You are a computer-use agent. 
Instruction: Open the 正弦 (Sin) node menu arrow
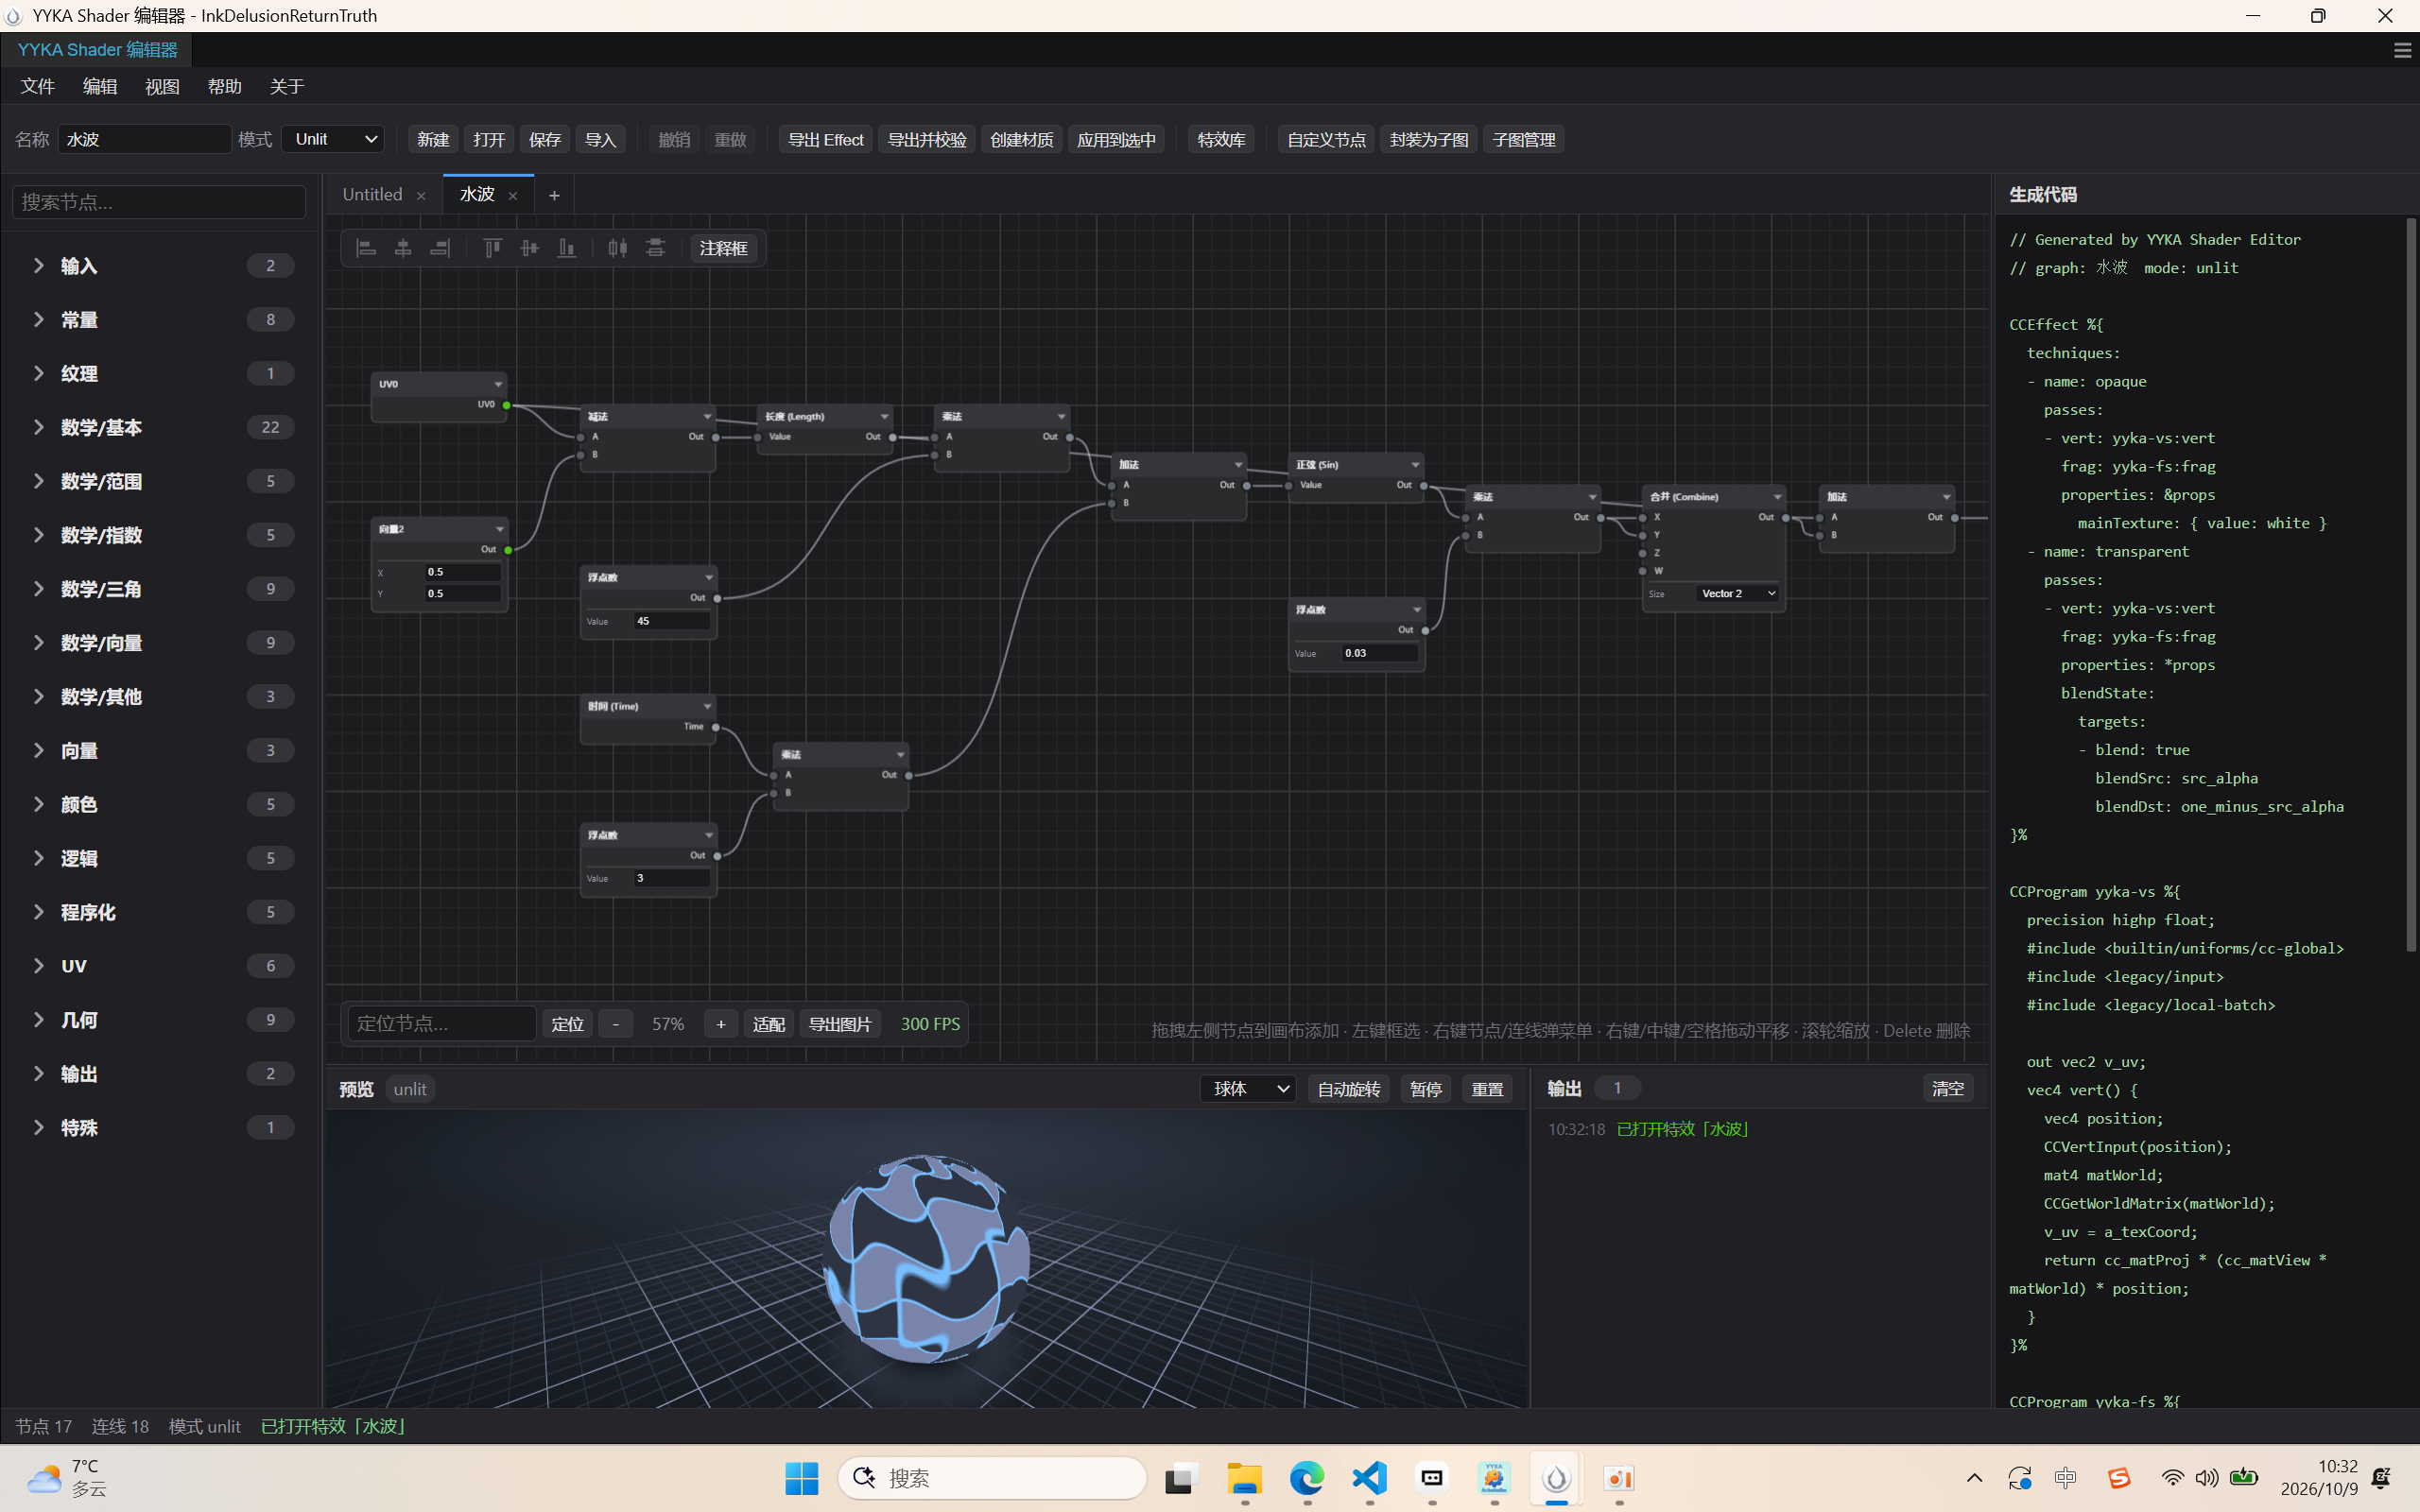pyautogui.click(x=1415, y=464)
